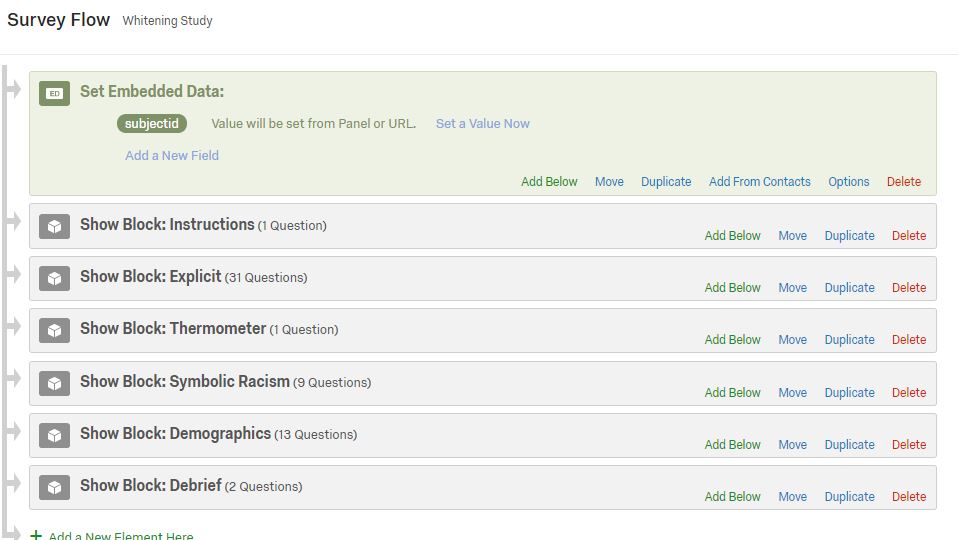This screenshot has width=958, height=540.
Task: Move the Debrief block
Action: tap(792, 496)
